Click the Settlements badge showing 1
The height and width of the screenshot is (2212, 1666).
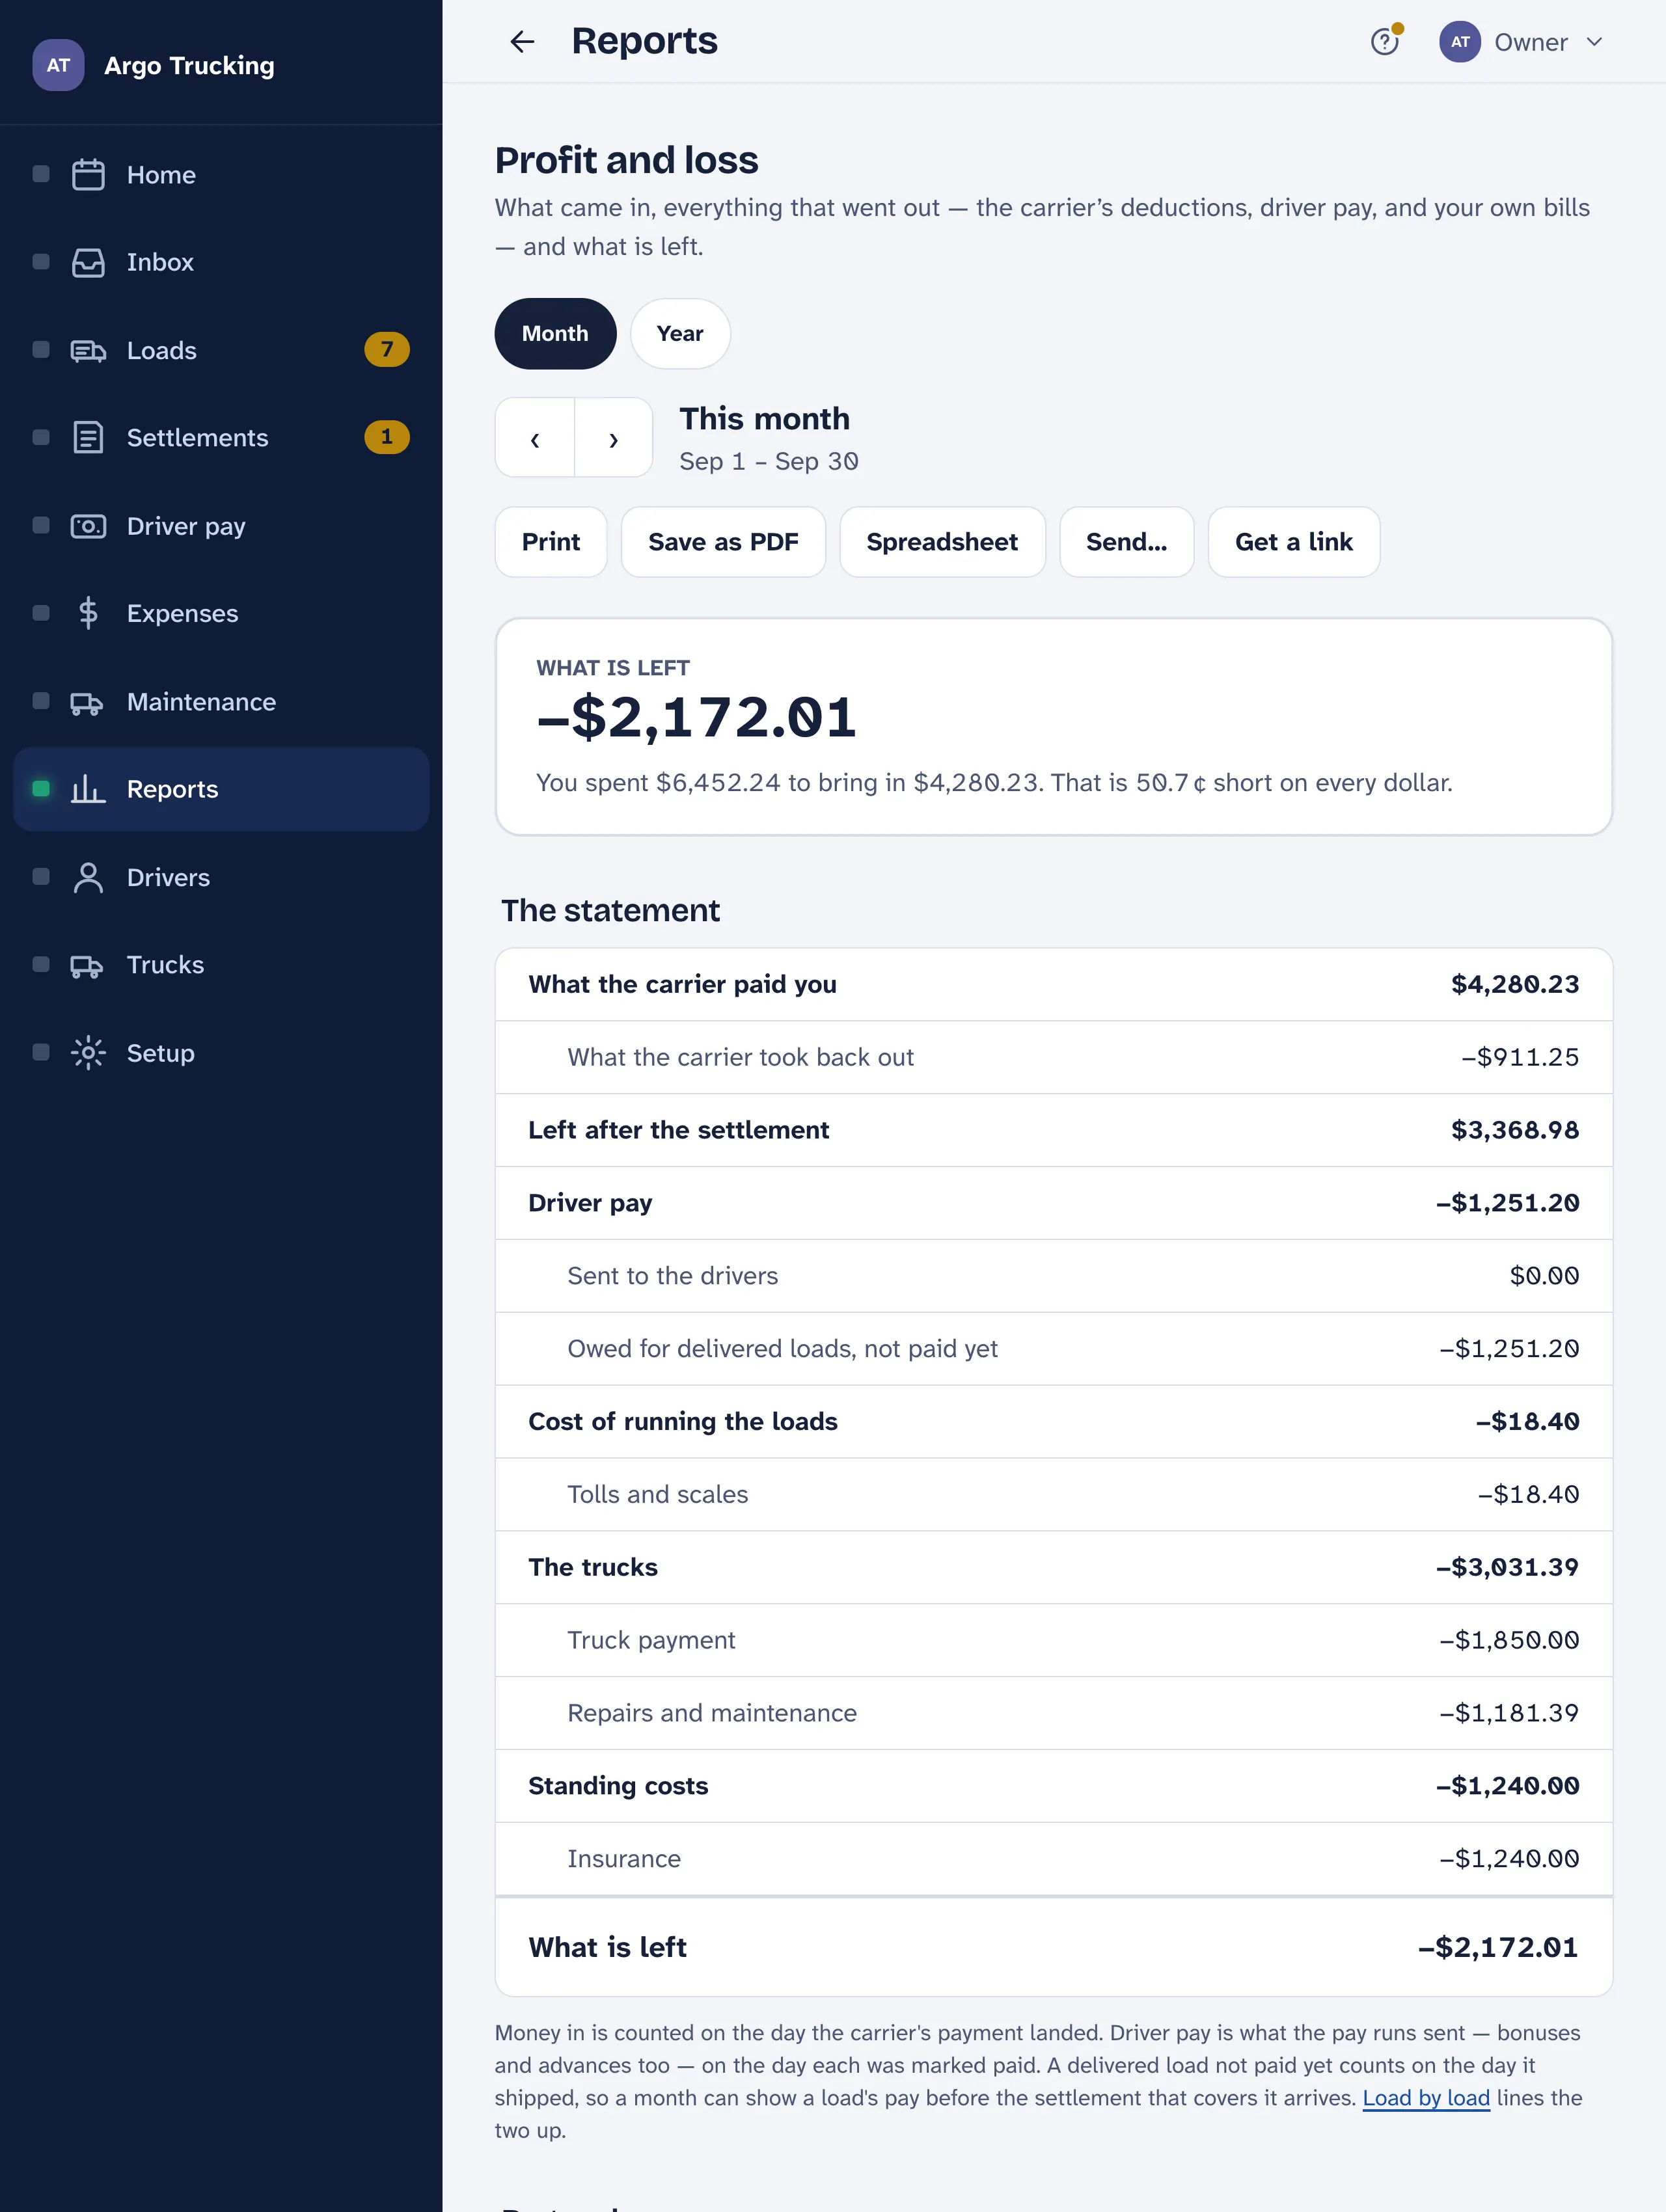tap(386, 437)
